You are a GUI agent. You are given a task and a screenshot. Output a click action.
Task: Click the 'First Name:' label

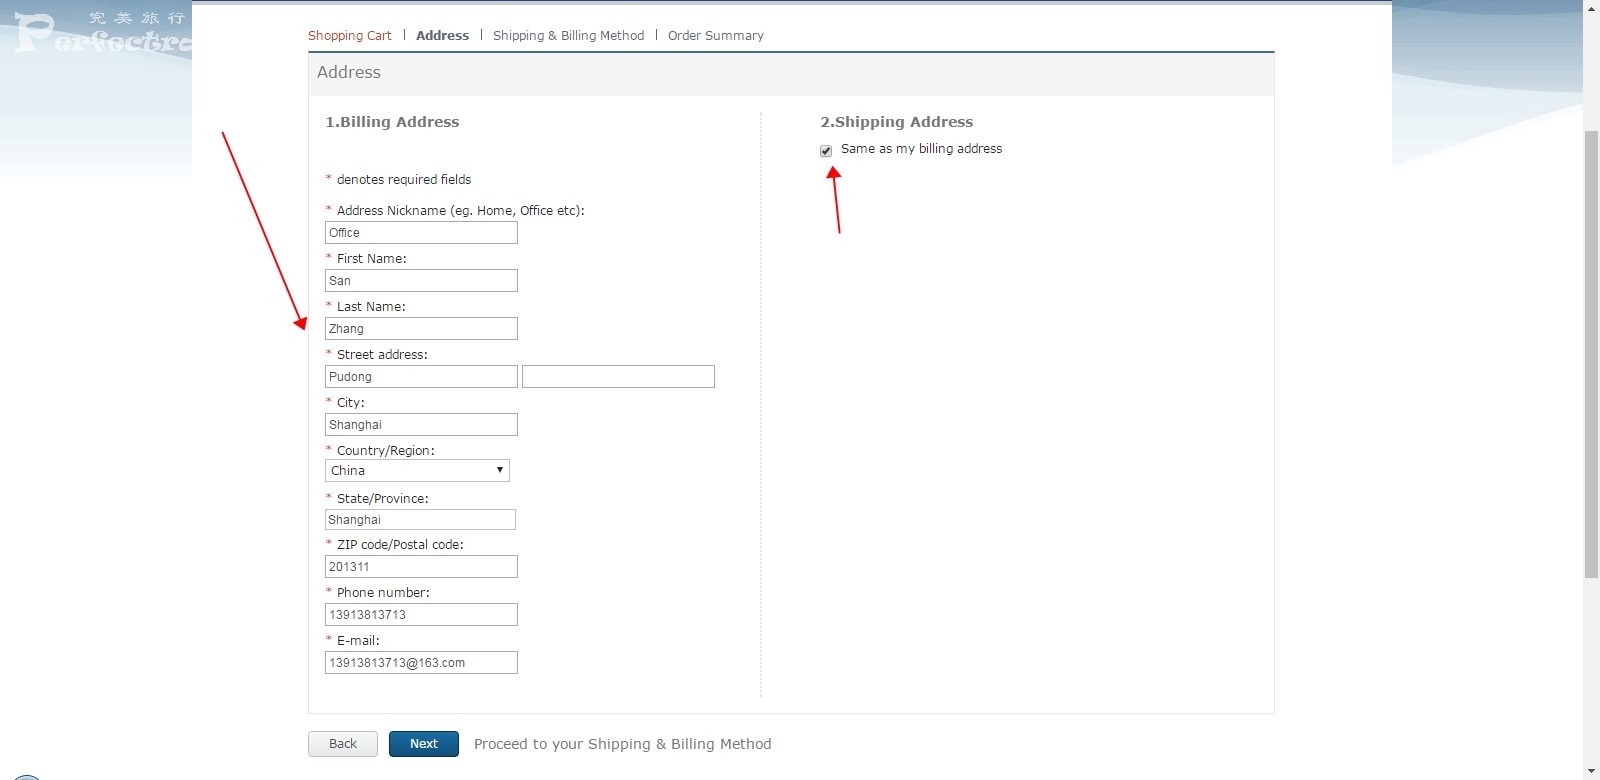pos(372,259)
